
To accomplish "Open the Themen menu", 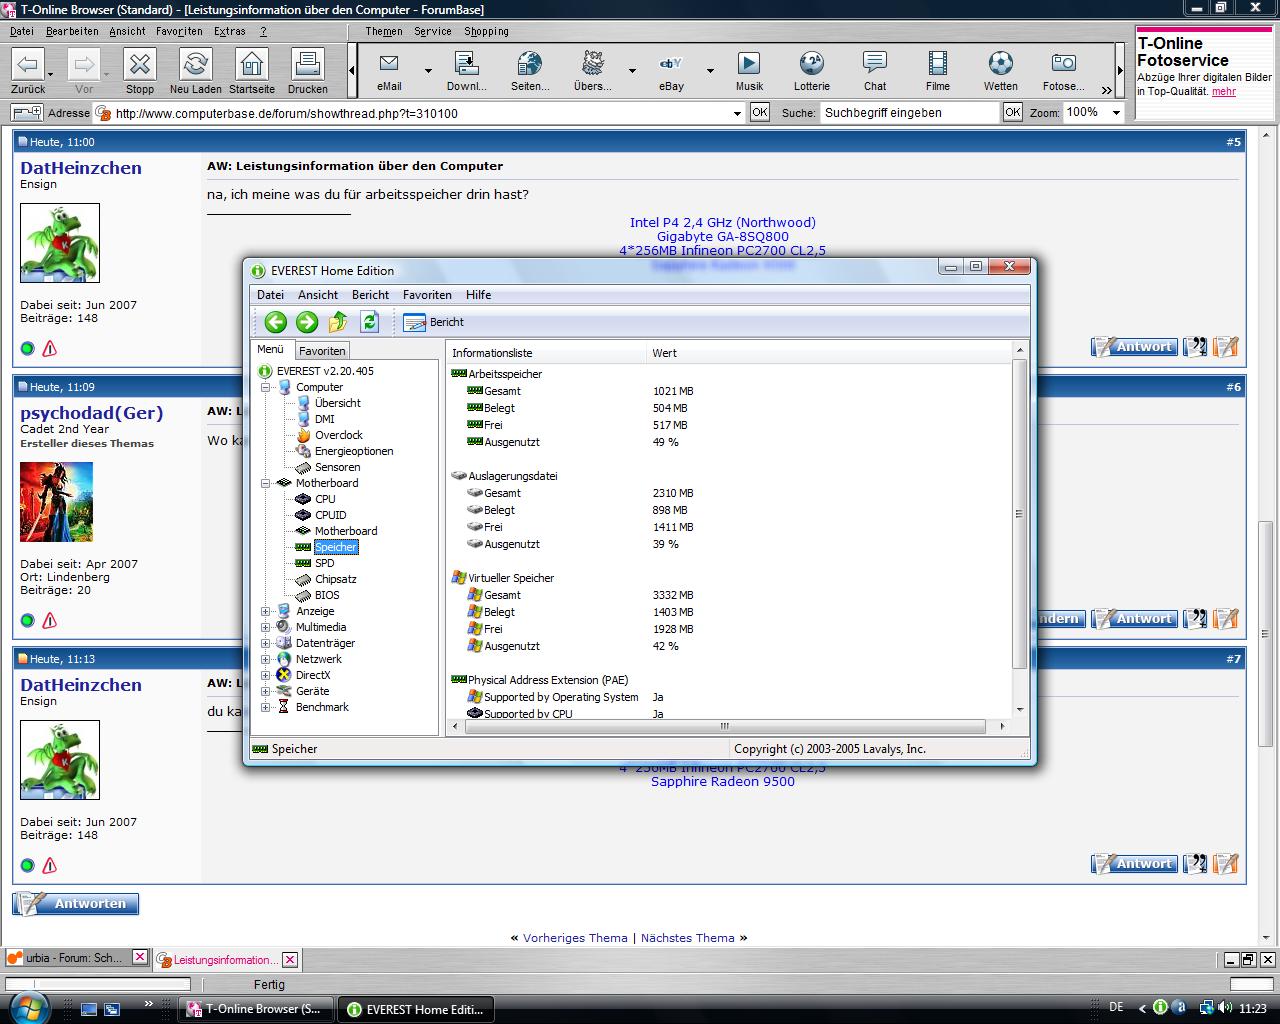I will pos(384,31).
